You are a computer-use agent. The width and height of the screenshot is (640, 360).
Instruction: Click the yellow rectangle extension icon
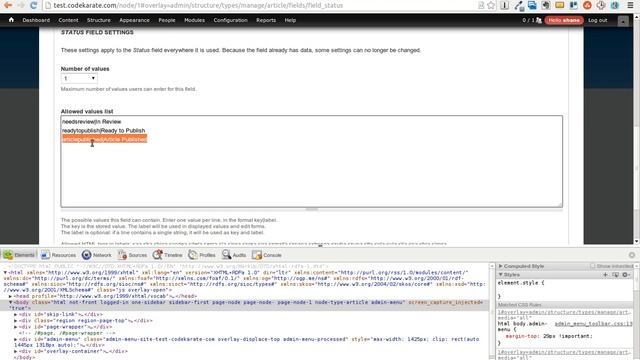tap(560, 5)
